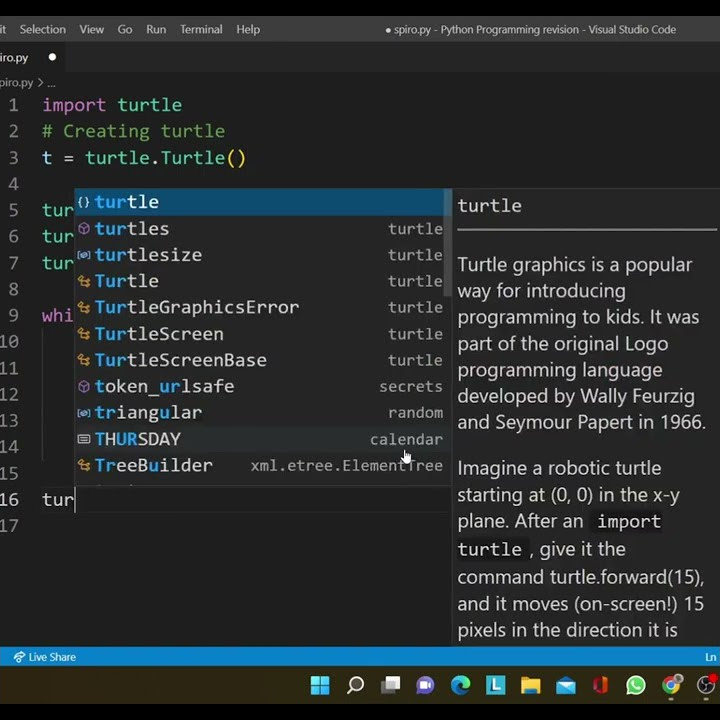Click the class icon beside 'TreeBuilder'
Screen dimensions: 720x720
[x=84, y=466]
